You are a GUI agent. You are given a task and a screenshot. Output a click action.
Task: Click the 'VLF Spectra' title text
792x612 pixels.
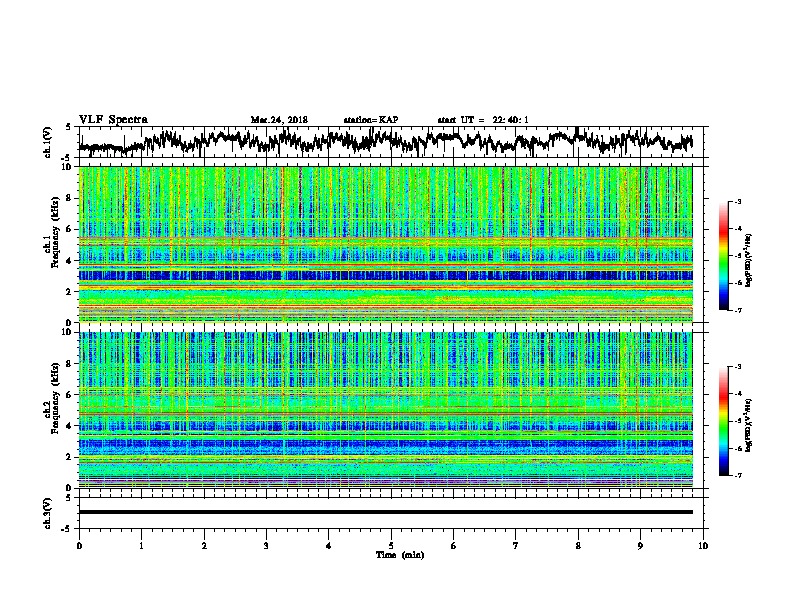tap(113, 120)
